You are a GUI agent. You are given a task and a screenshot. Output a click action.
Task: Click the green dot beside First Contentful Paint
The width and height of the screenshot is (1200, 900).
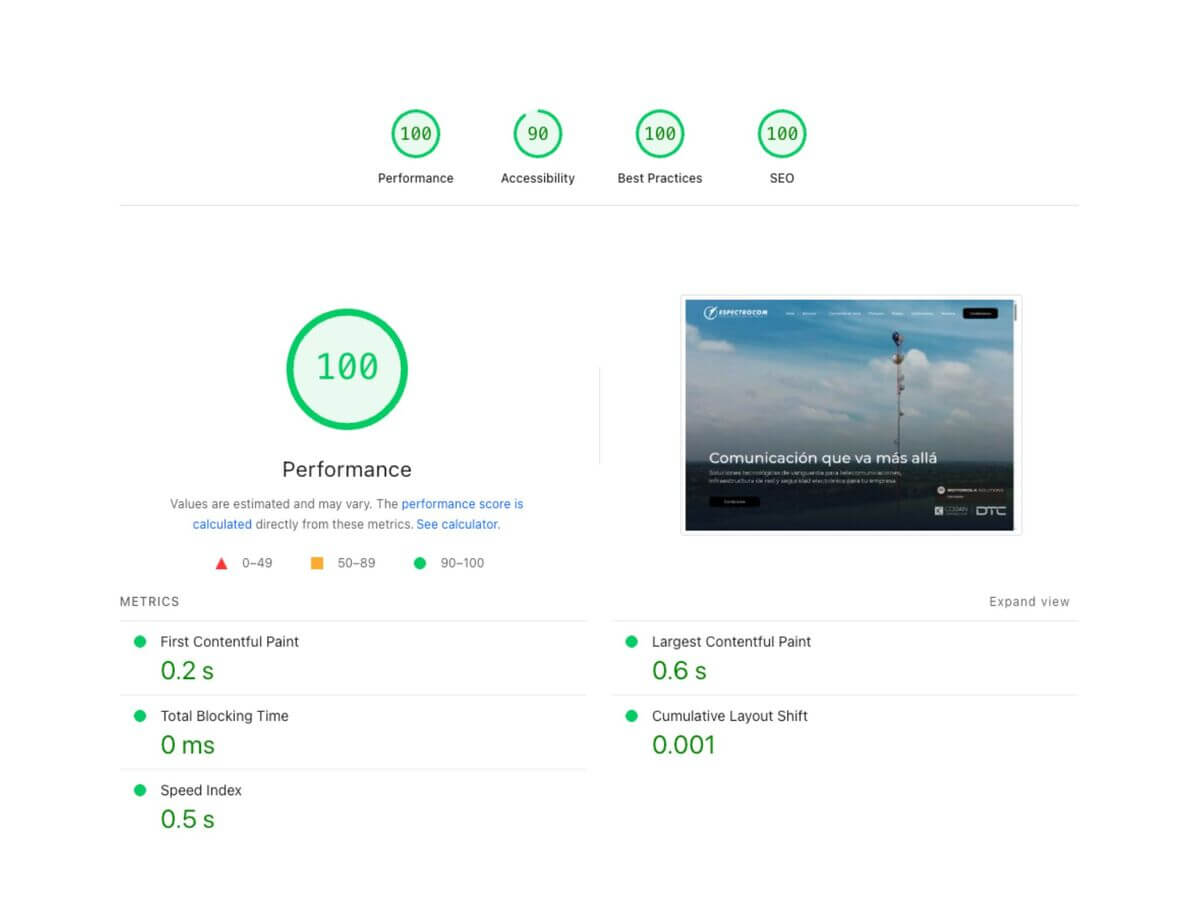[x=140, y=642]
